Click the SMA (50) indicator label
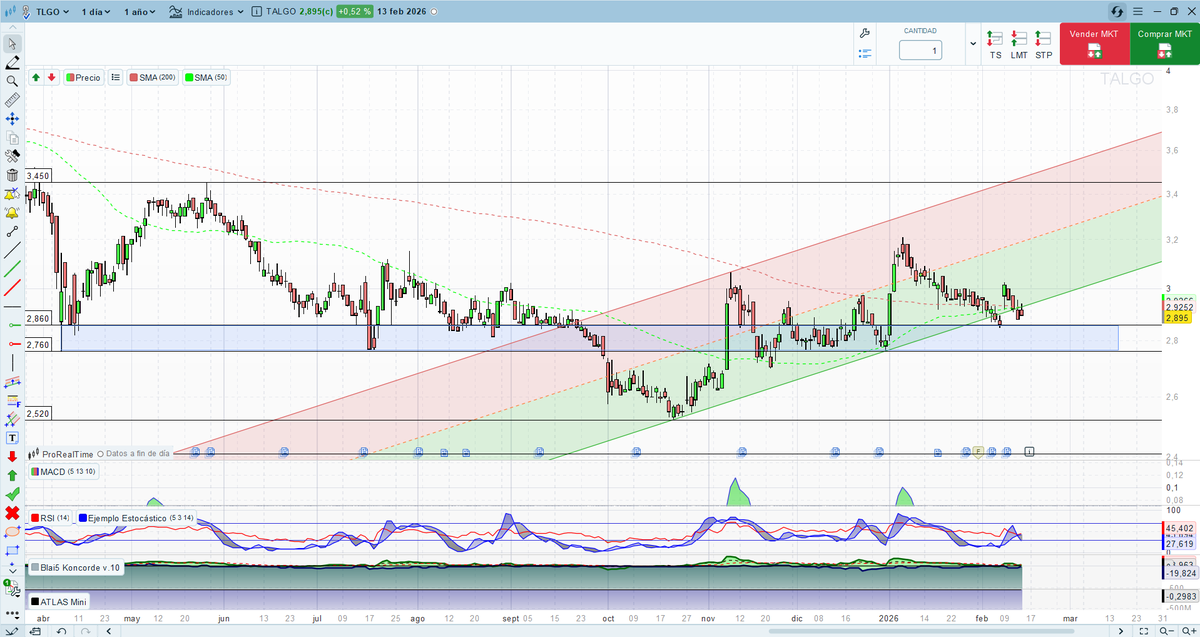Screen dimensions: 1200x637 point(206,77)
